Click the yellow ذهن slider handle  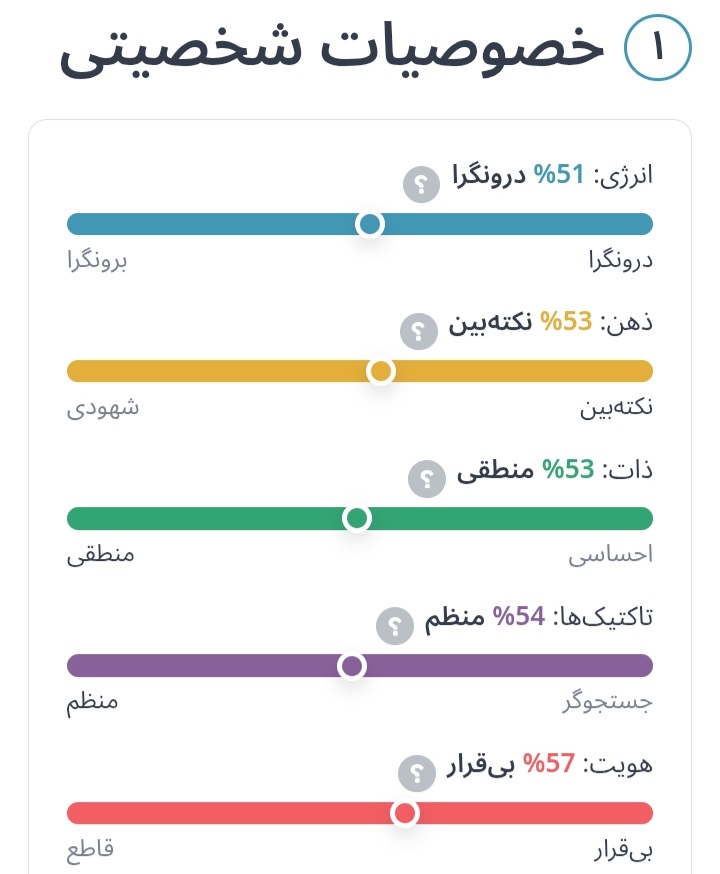[381, 372]
